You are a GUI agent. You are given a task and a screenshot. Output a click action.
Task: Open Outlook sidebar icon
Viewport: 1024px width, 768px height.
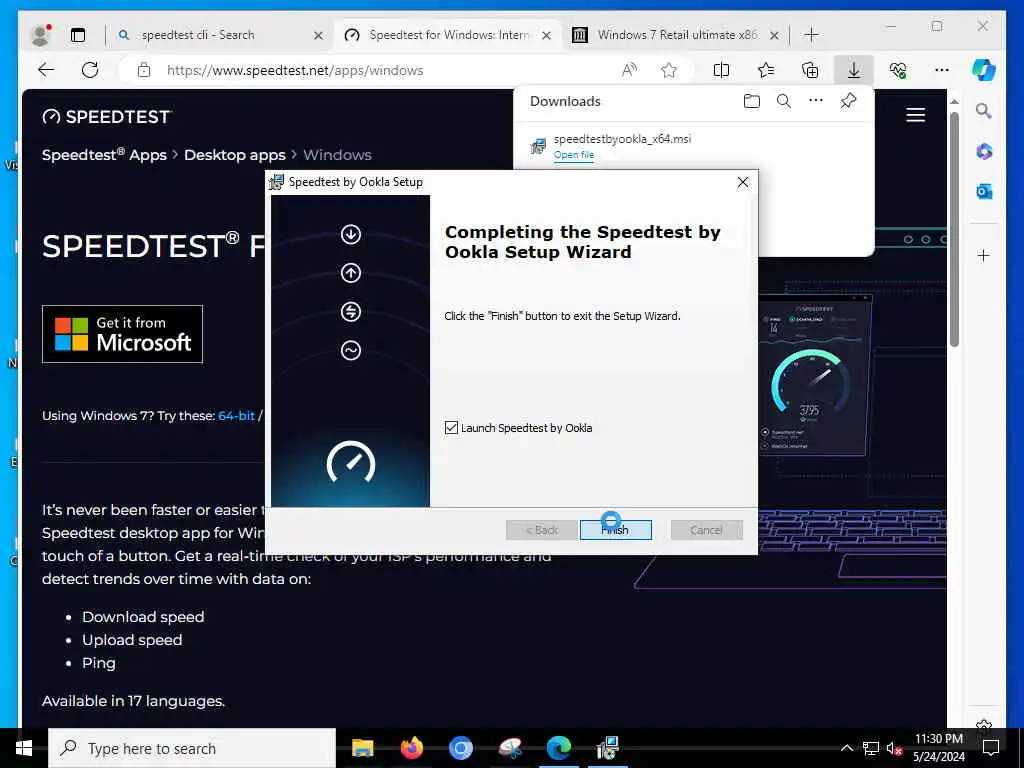[x=984, y=191]
